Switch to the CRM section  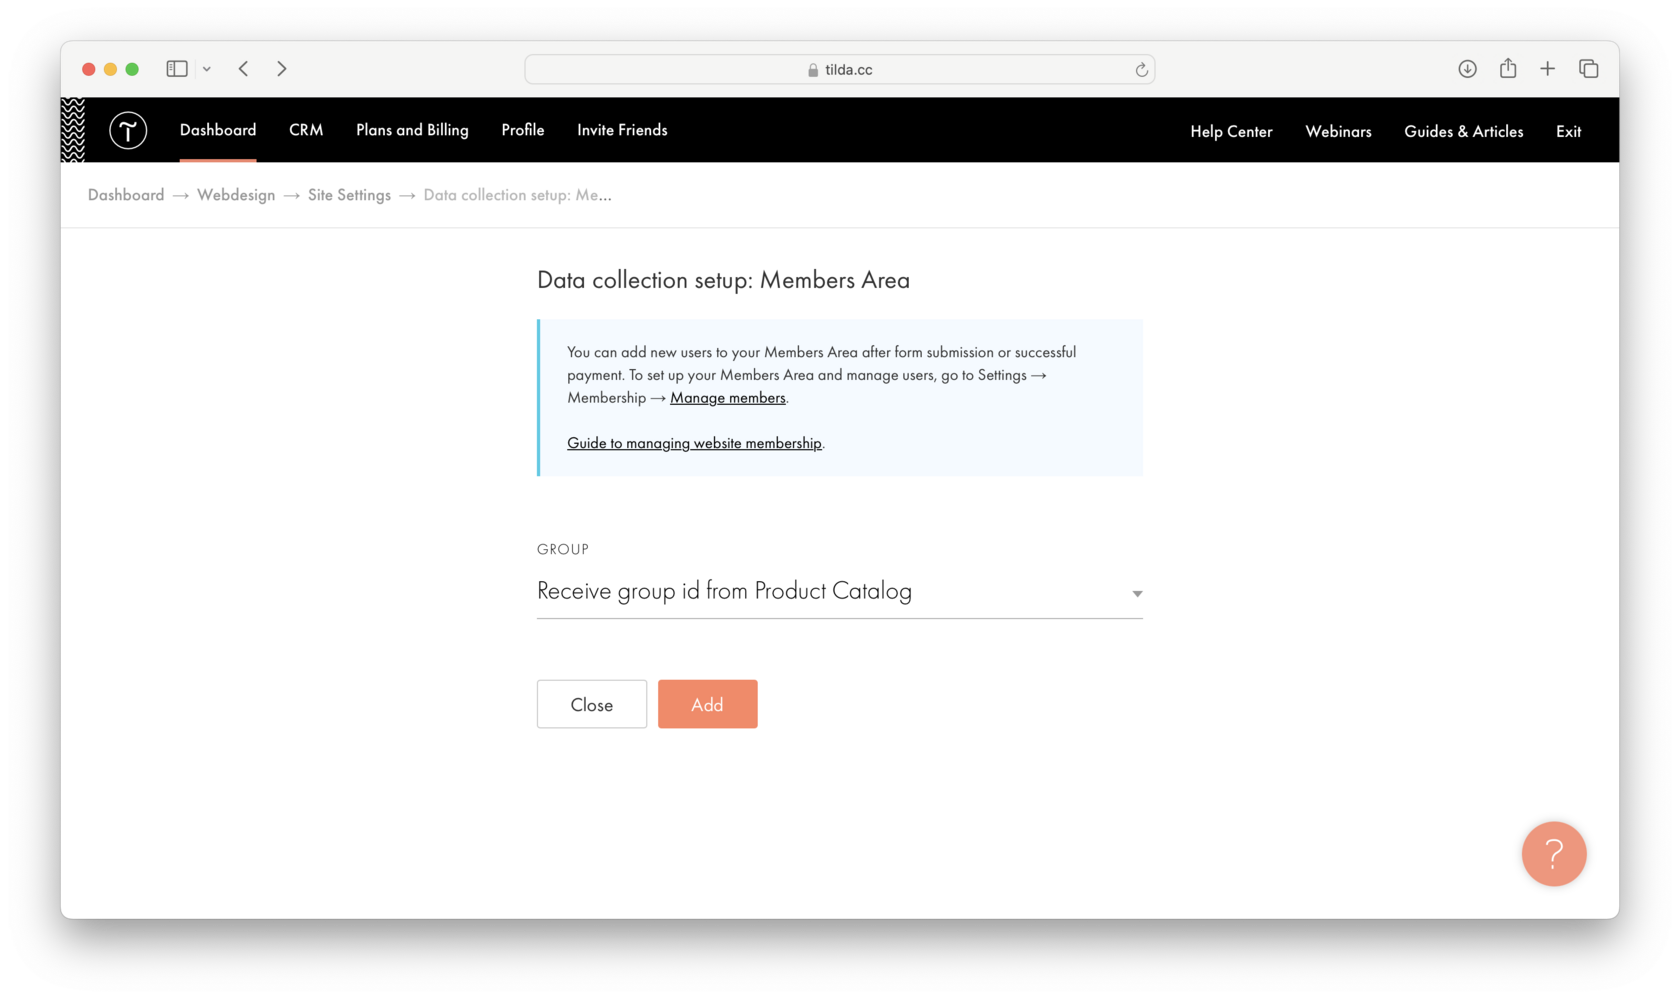tap(306, 130)
